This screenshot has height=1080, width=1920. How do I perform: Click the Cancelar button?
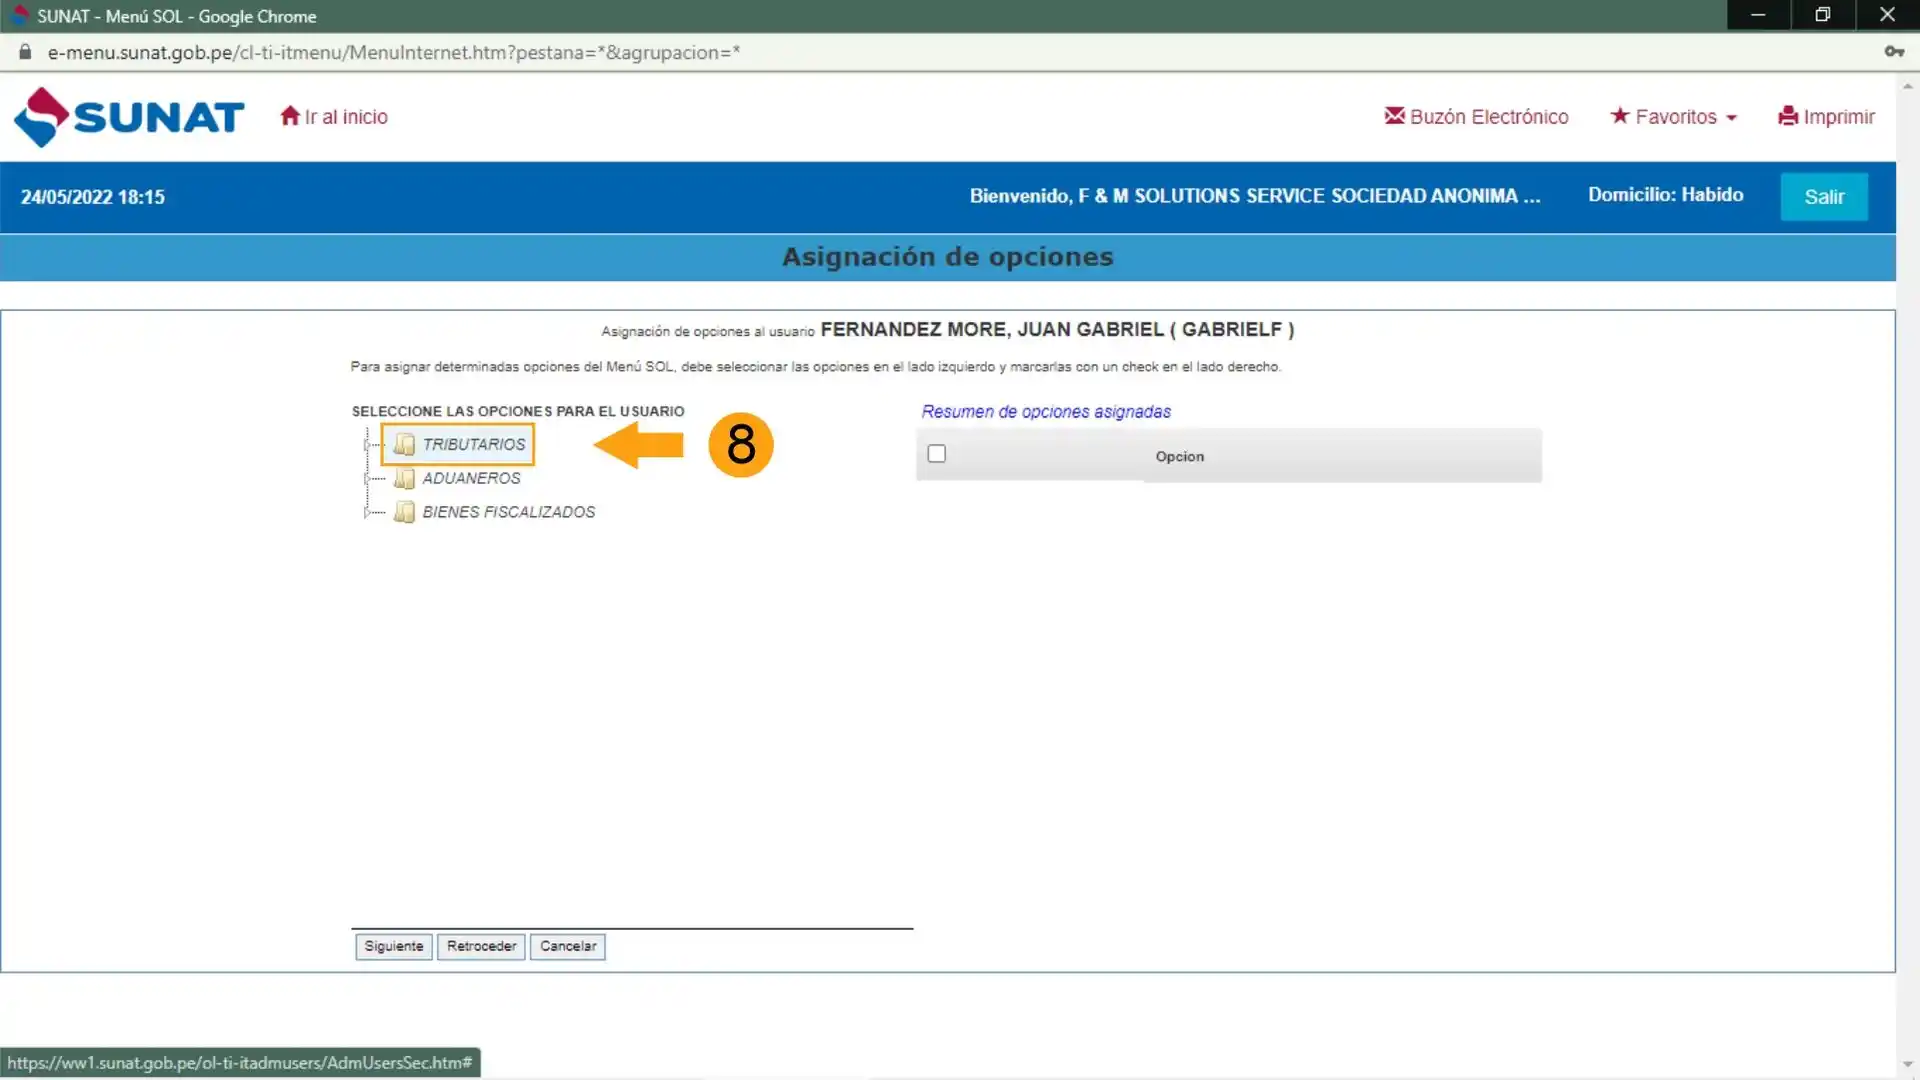tap(568, 946)
